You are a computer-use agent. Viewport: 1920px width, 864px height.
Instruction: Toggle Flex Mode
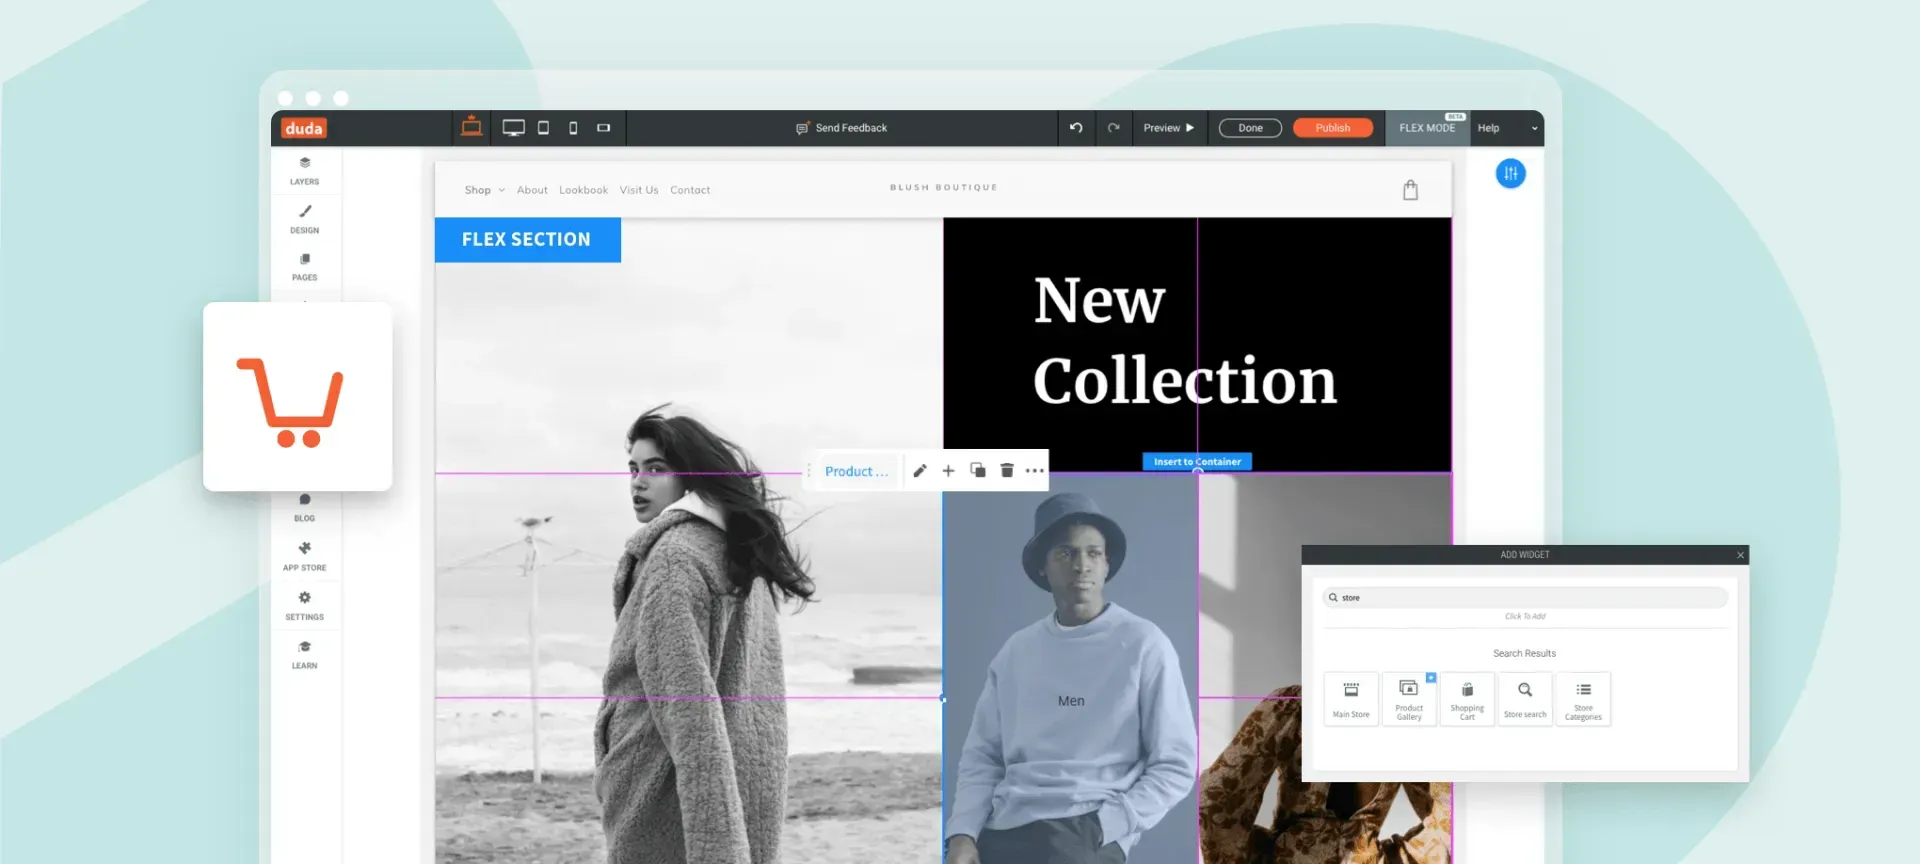tap(1427, 128)
